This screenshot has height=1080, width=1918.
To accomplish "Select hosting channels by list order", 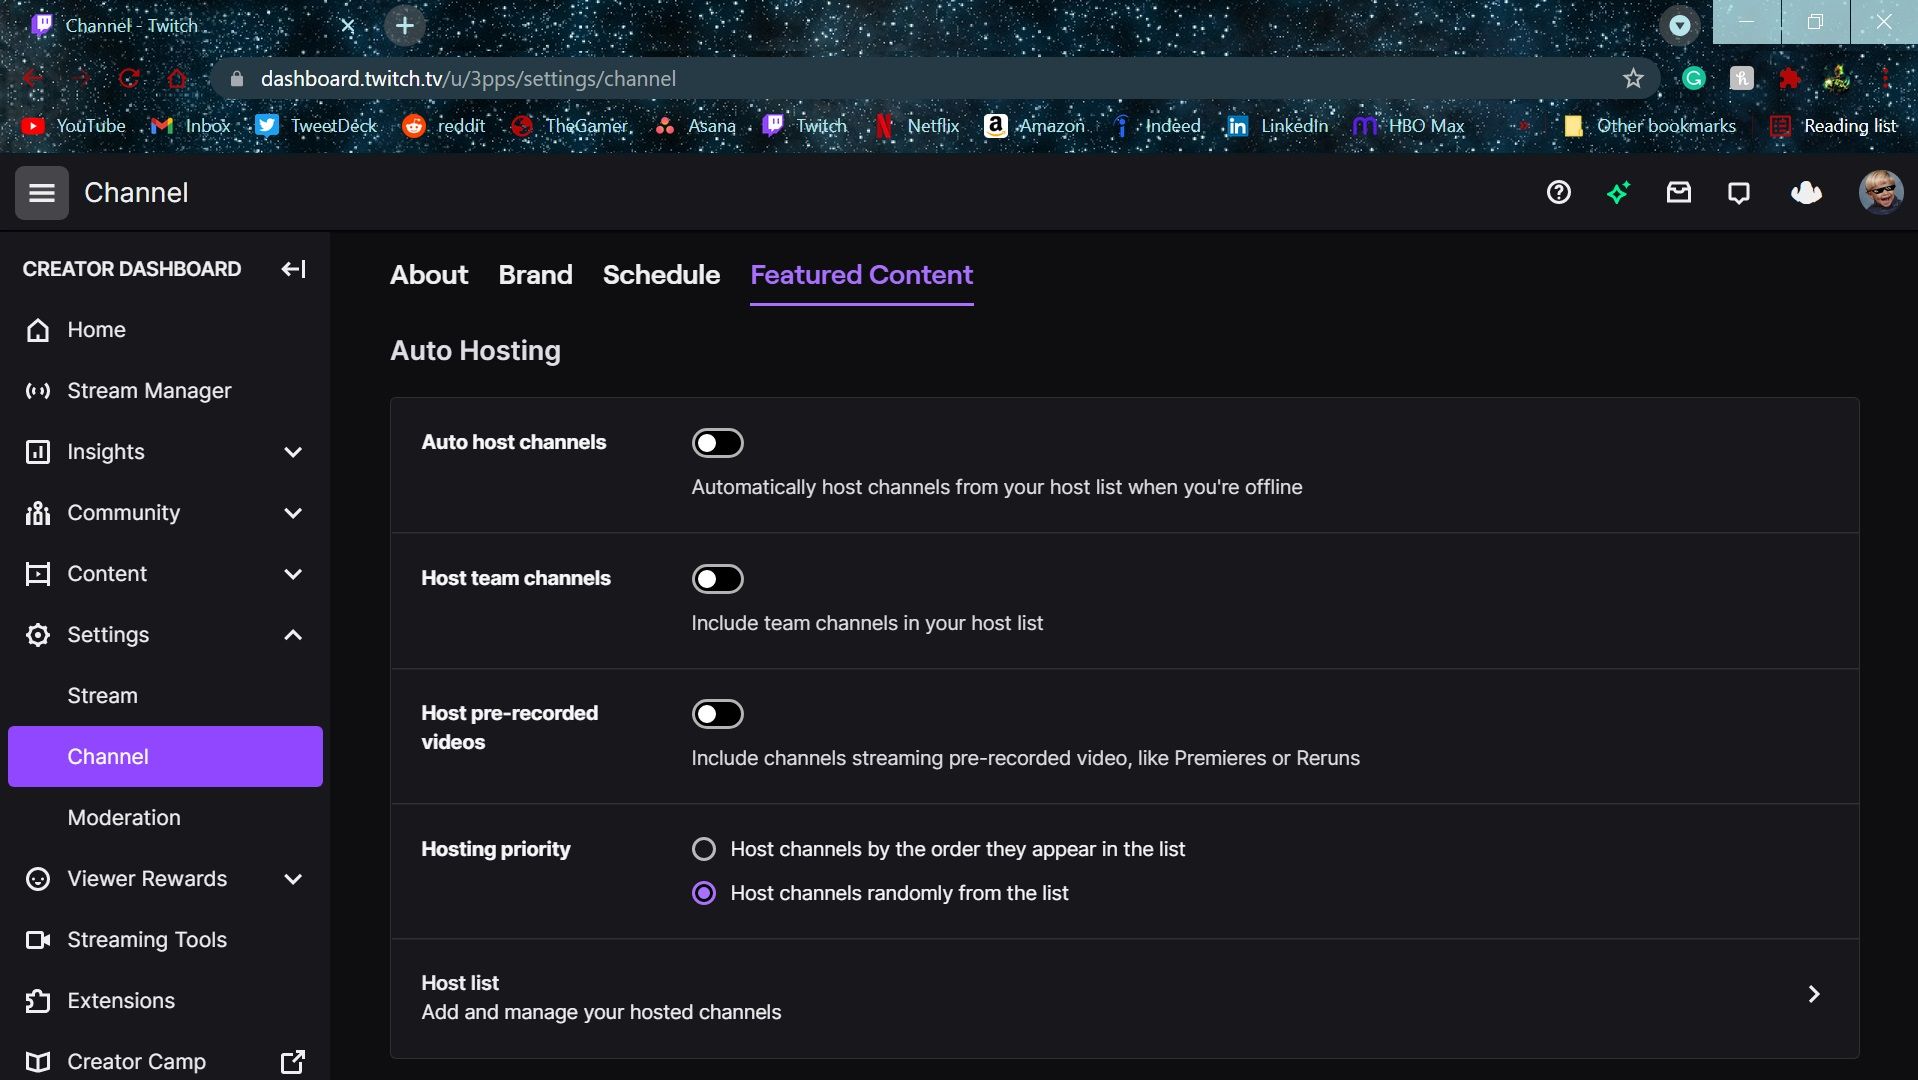I will click(705, 848).
